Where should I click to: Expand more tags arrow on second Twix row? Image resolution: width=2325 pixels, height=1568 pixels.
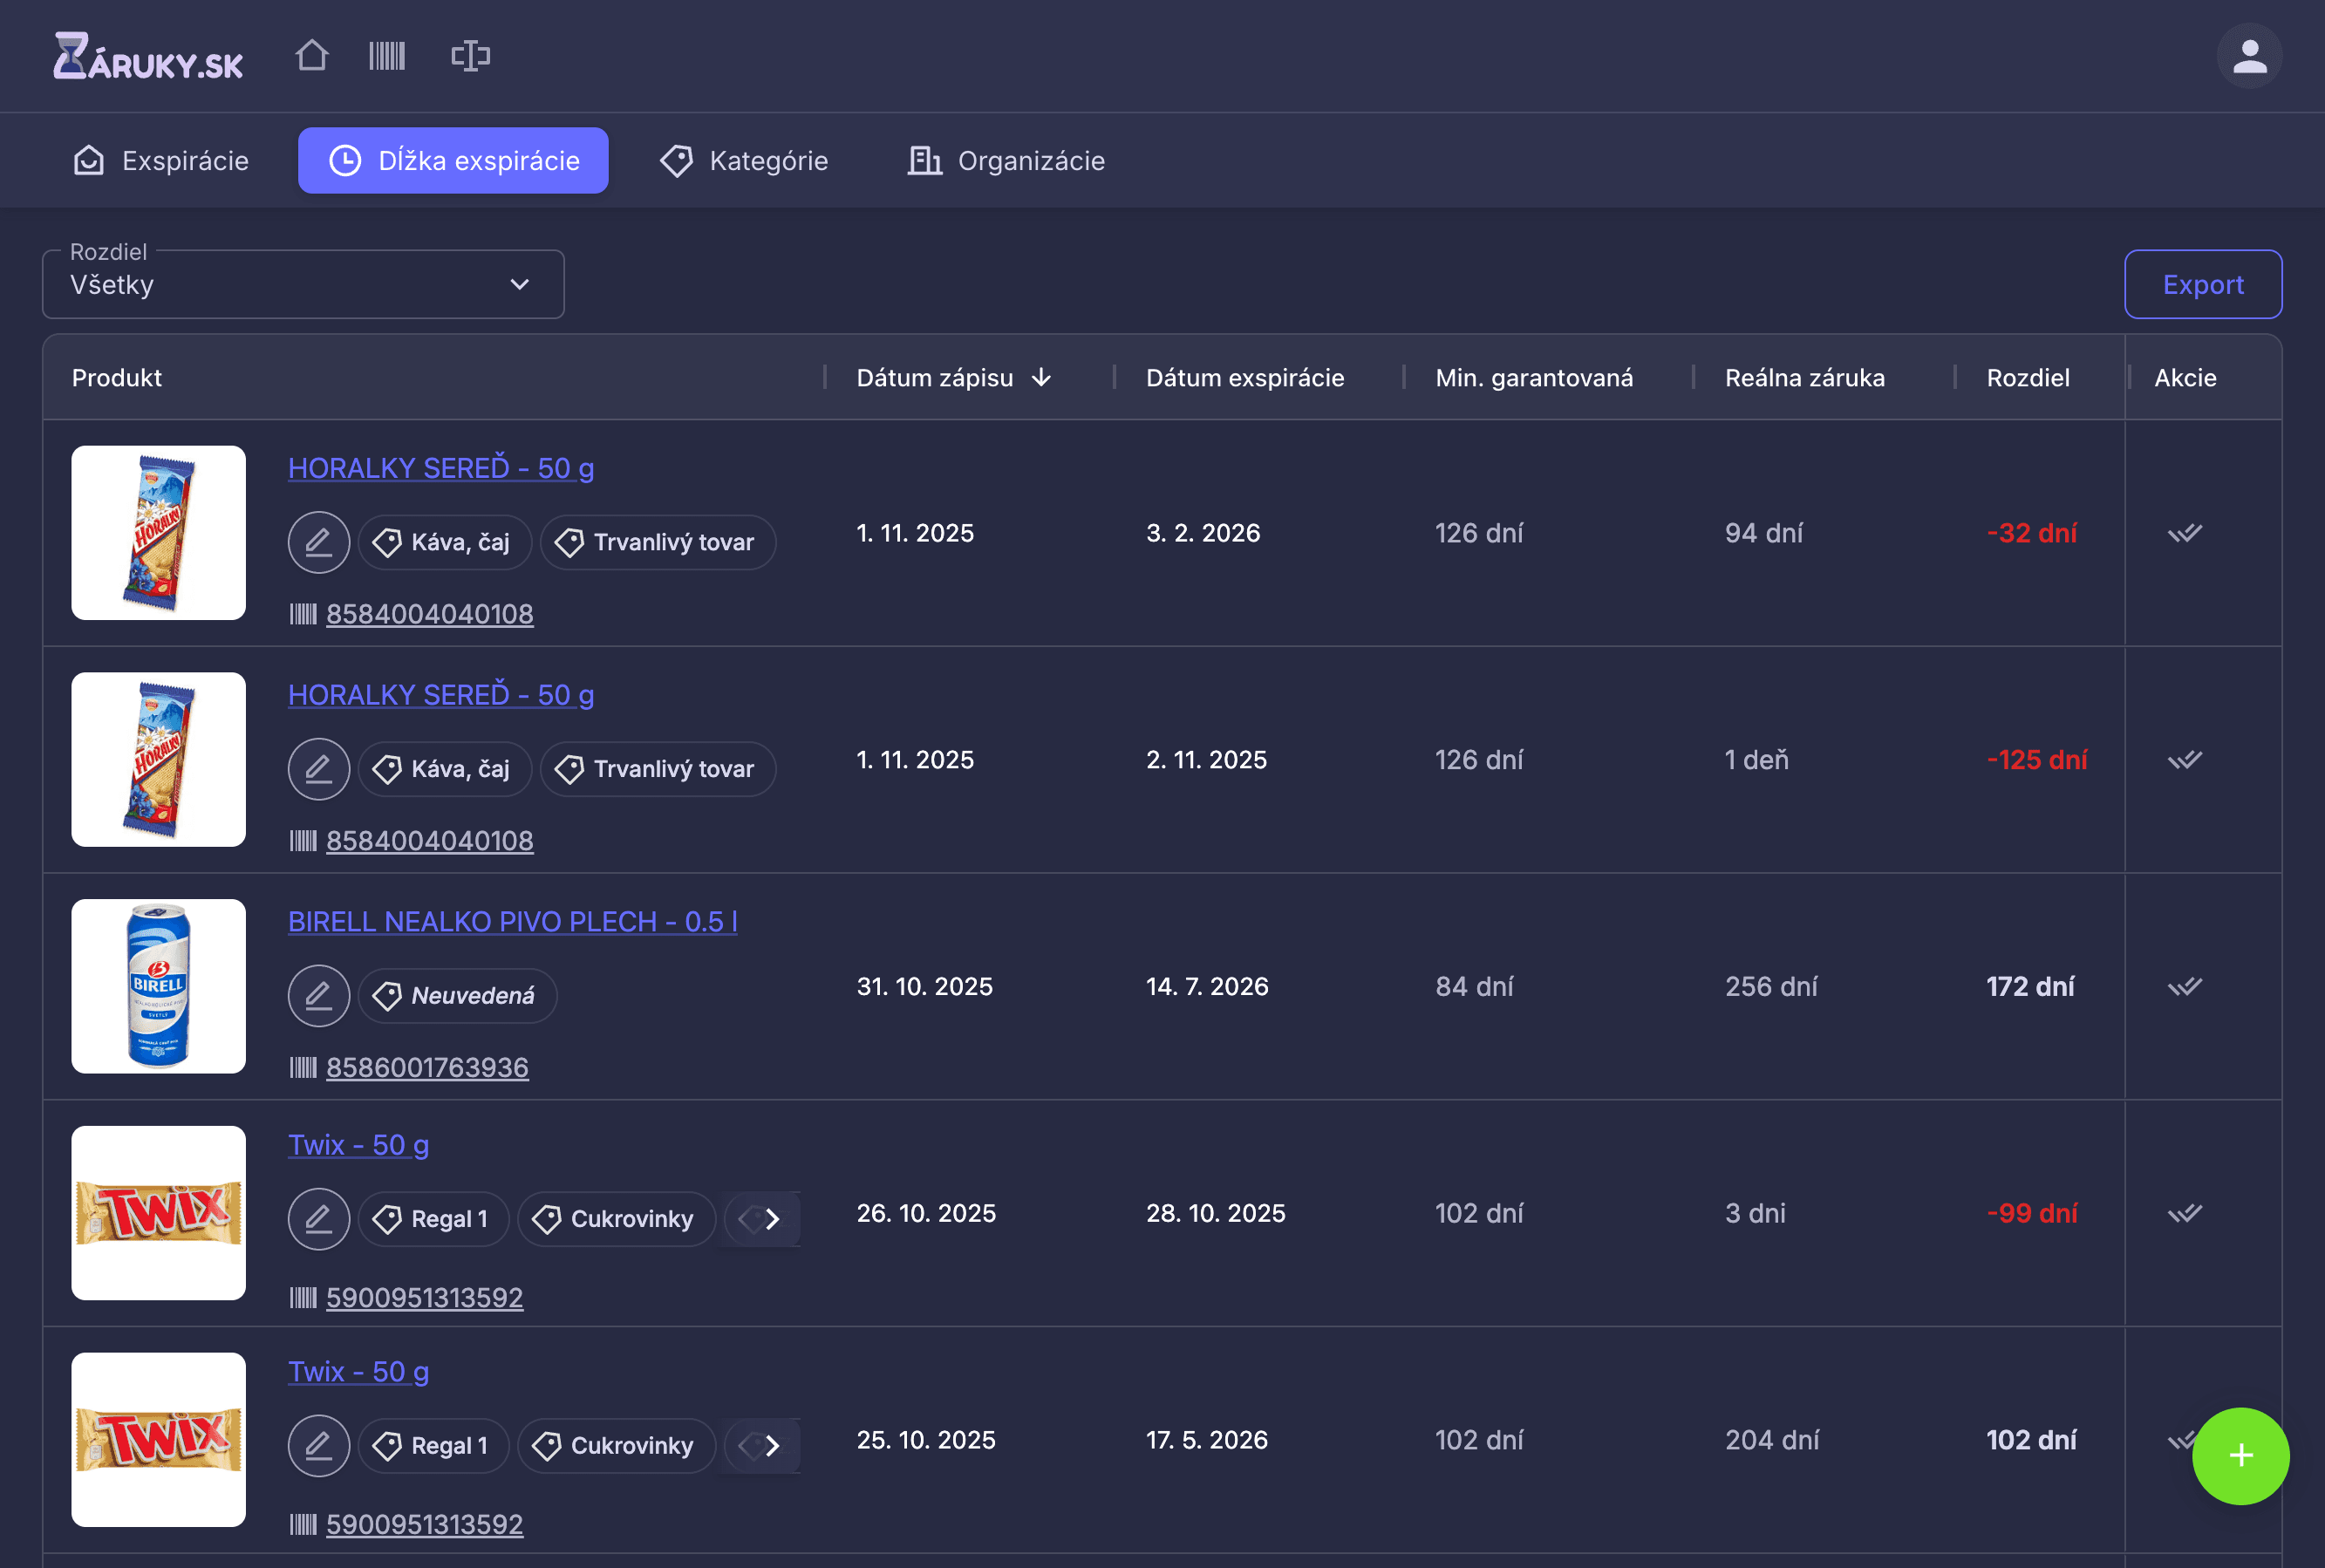click(x=772, y=1446)
